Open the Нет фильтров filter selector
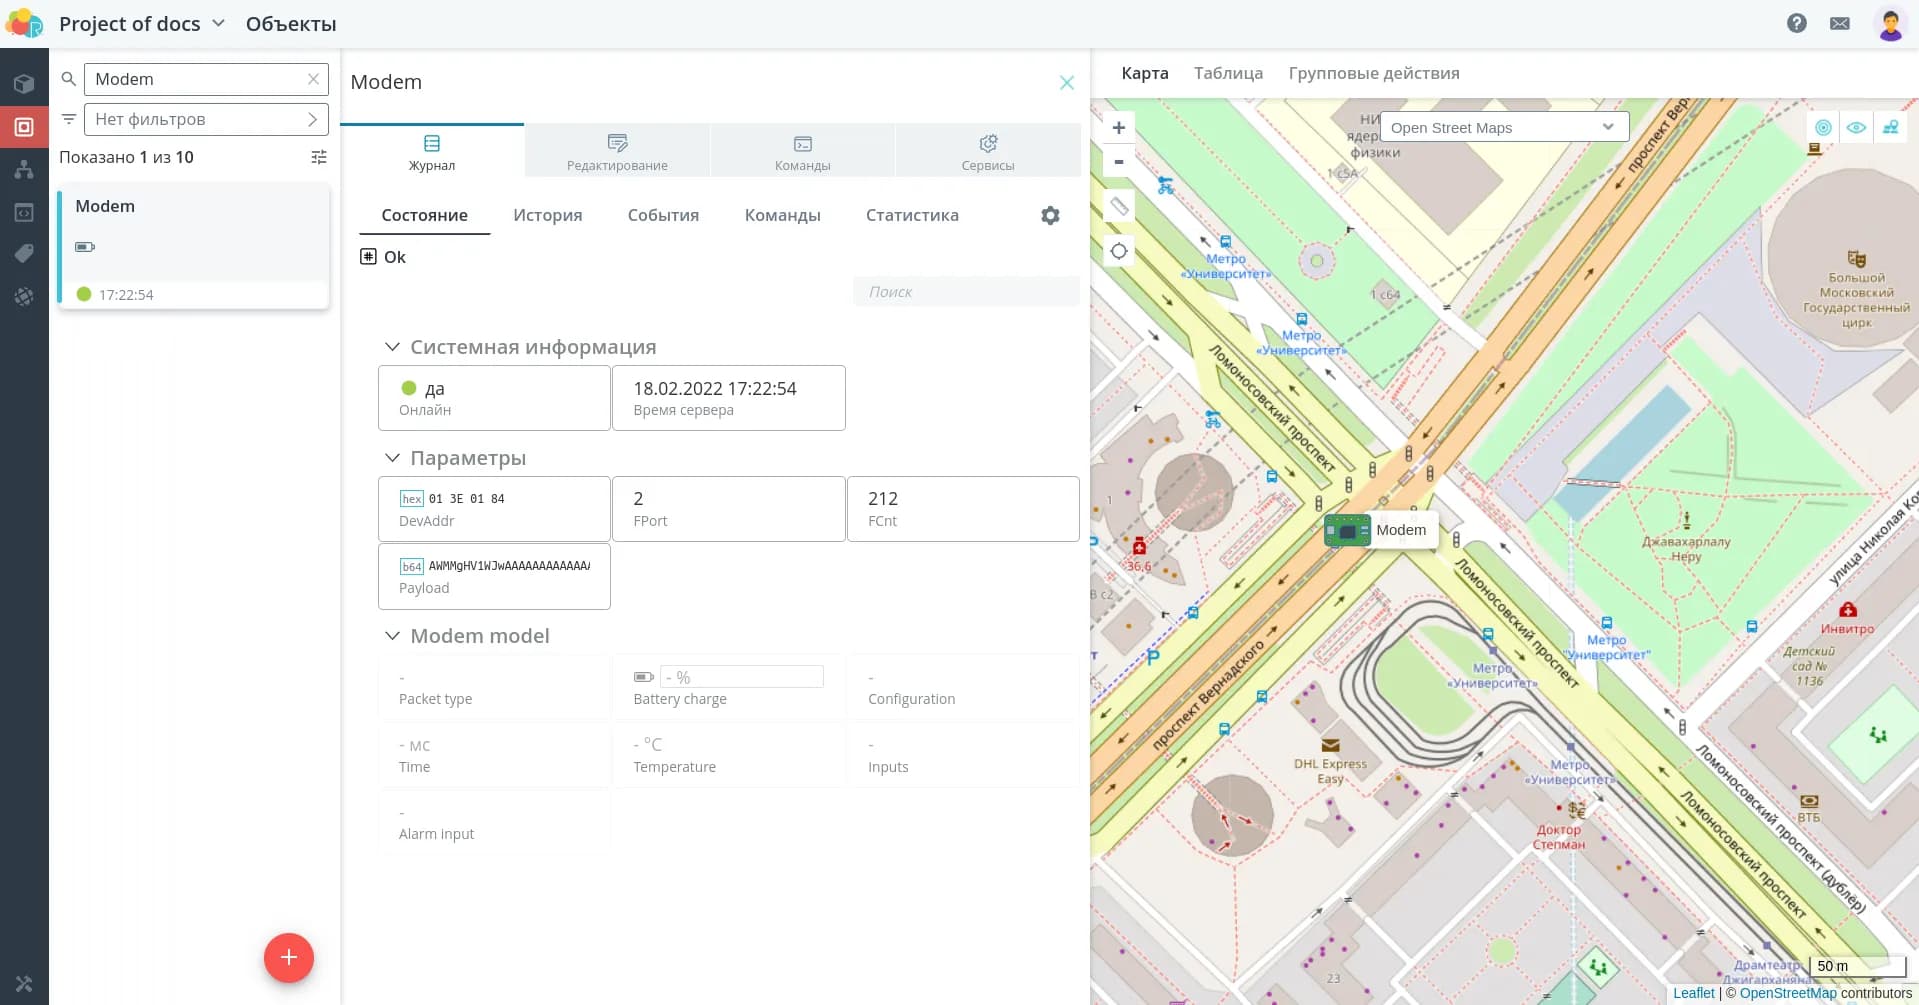Screen dimensions: 1919x1005 point(206,119)
